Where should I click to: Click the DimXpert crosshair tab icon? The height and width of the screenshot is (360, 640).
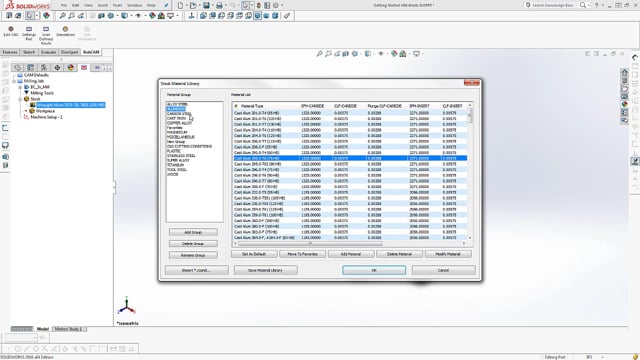(x=57, y=67)
